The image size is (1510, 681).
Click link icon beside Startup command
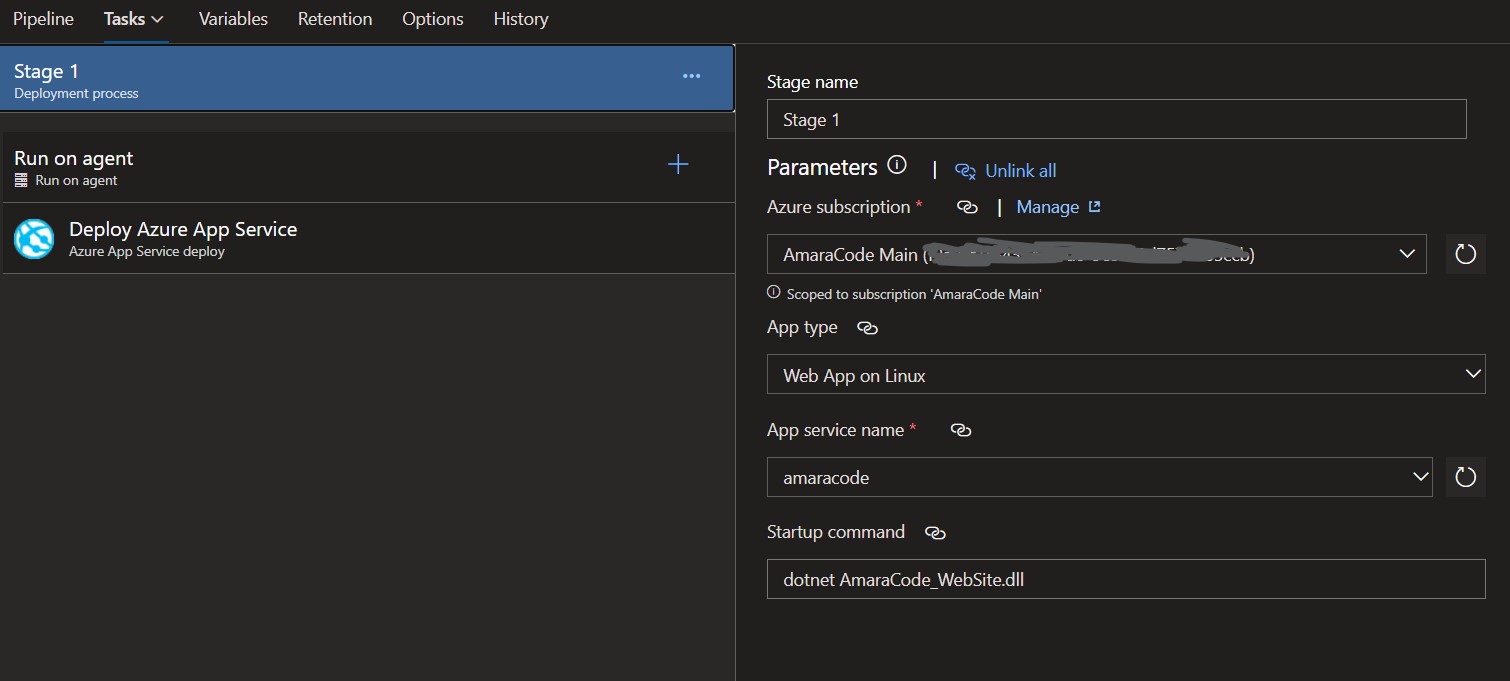935,533
